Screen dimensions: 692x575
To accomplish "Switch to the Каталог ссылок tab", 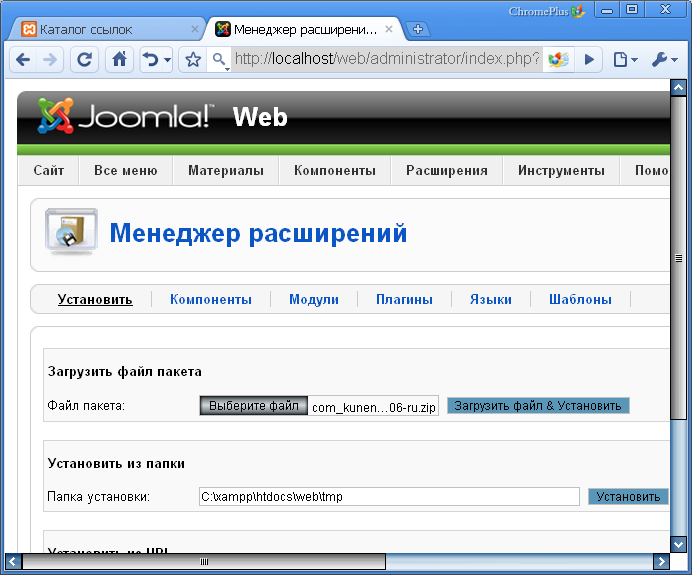I will coord(108,30).
